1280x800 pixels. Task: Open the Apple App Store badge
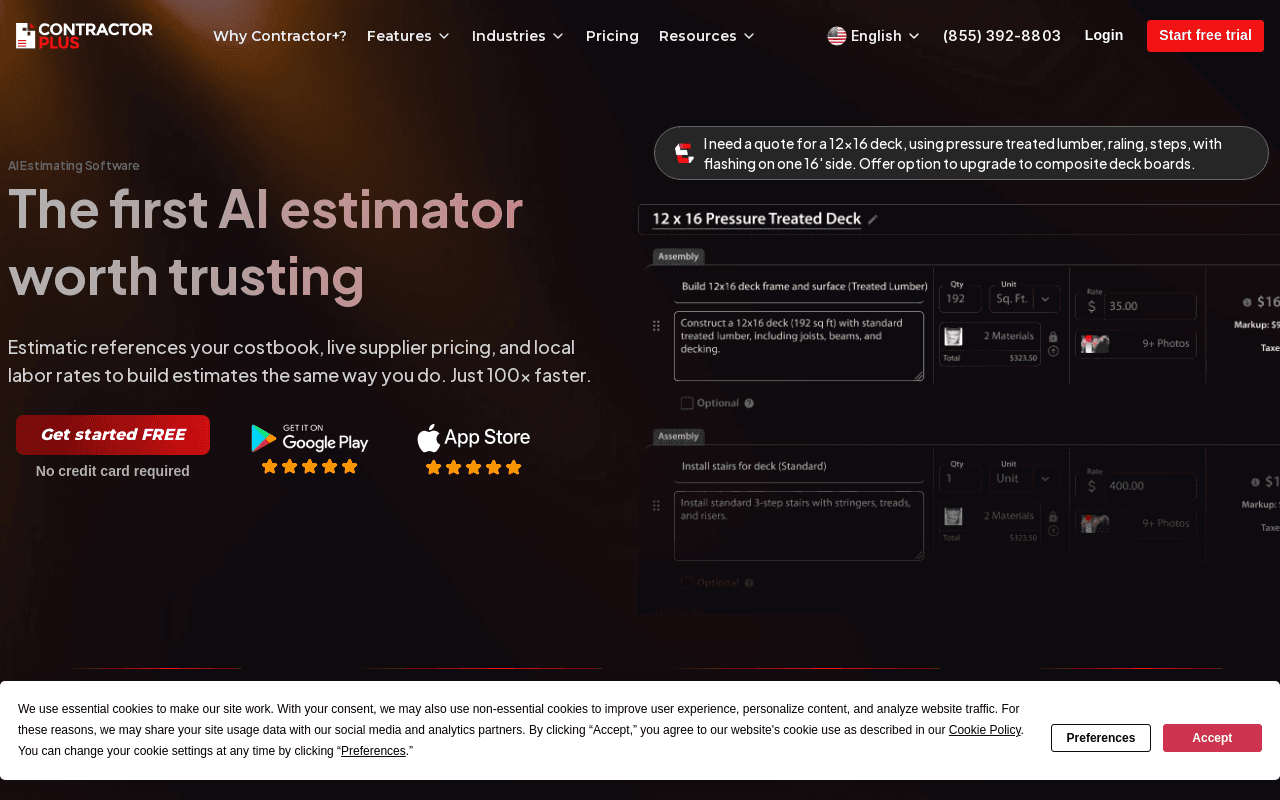pos(473,438)
